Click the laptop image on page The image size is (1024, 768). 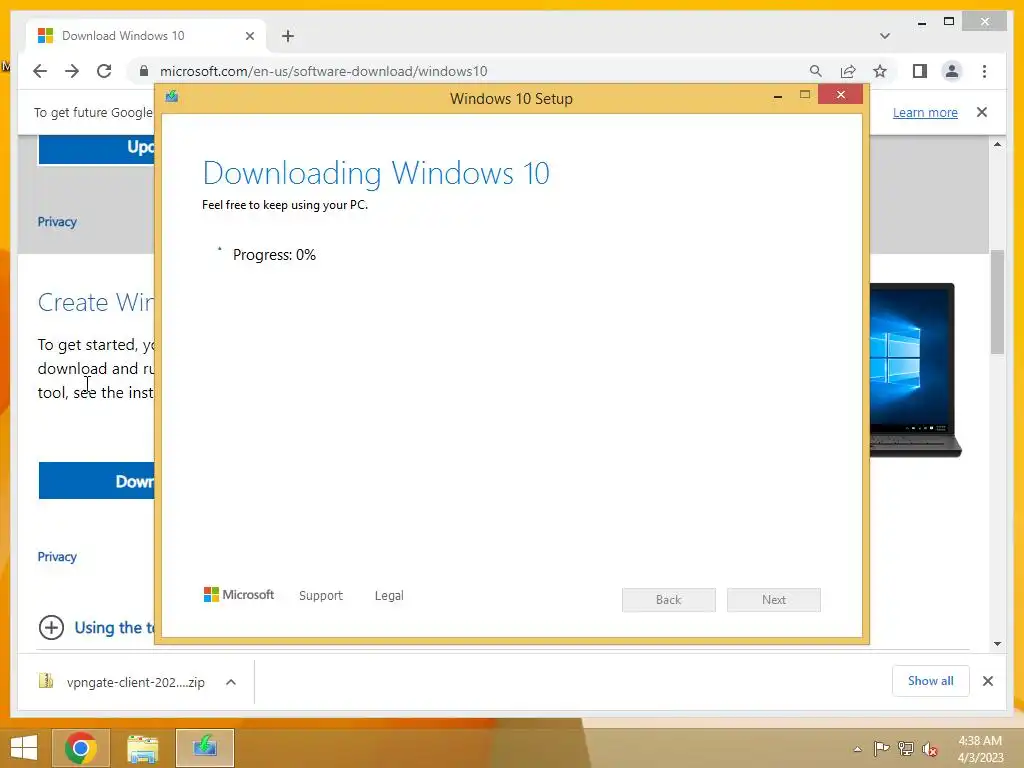coord(915,370)
